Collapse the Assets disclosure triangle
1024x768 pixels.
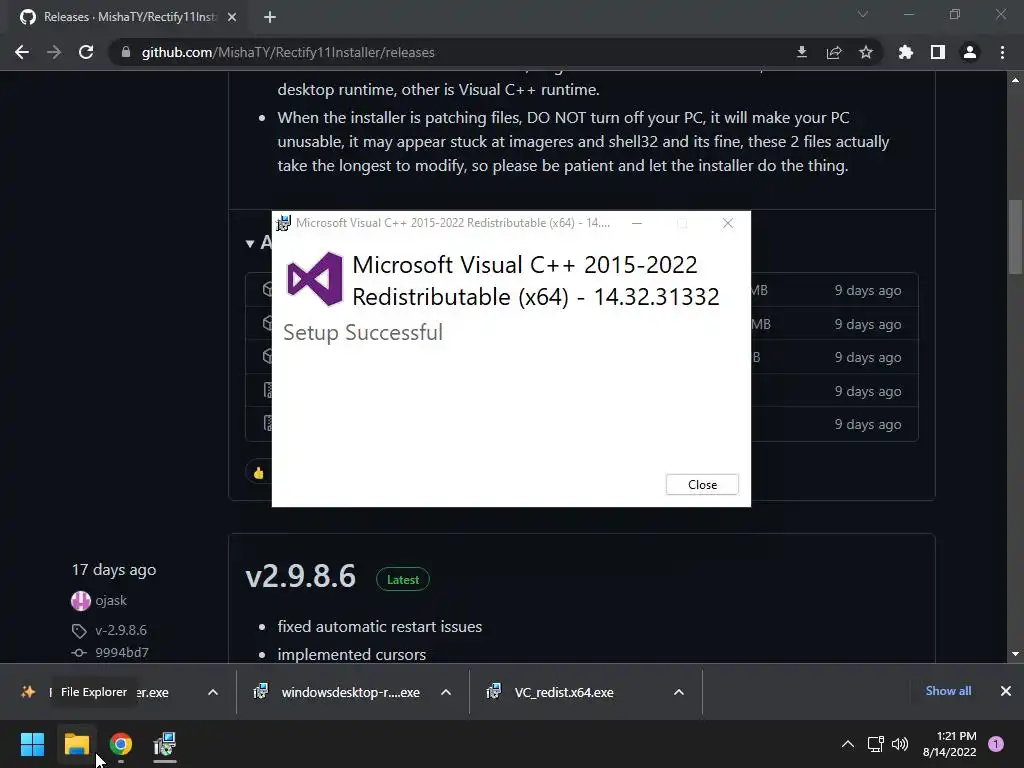(x=249, y=244)
